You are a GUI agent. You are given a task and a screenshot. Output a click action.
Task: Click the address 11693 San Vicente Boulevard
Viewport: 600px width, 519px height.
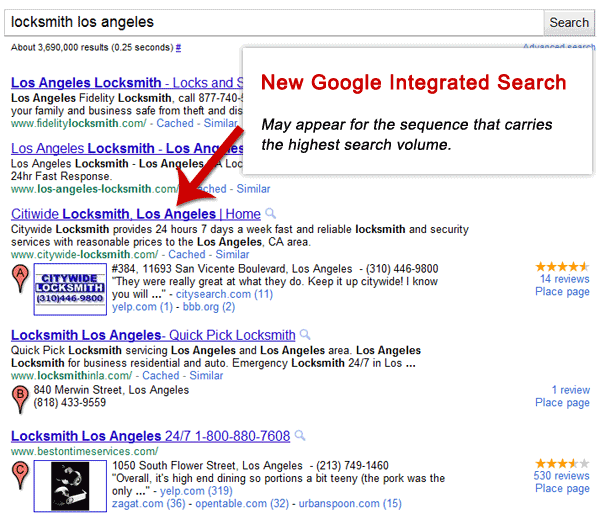tap(215, 269)
